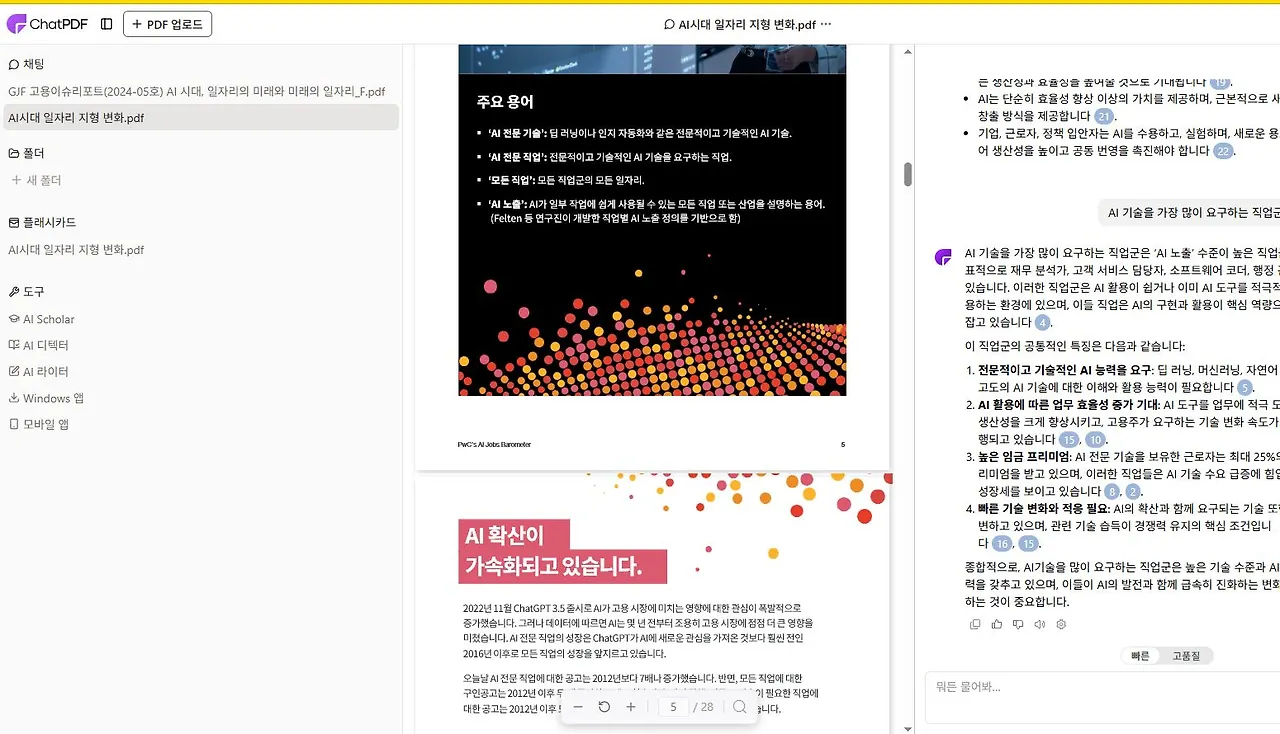Open the AI 디텍터 tool
The height and width of the screenshot is (734, 1280).
(39, 345)
